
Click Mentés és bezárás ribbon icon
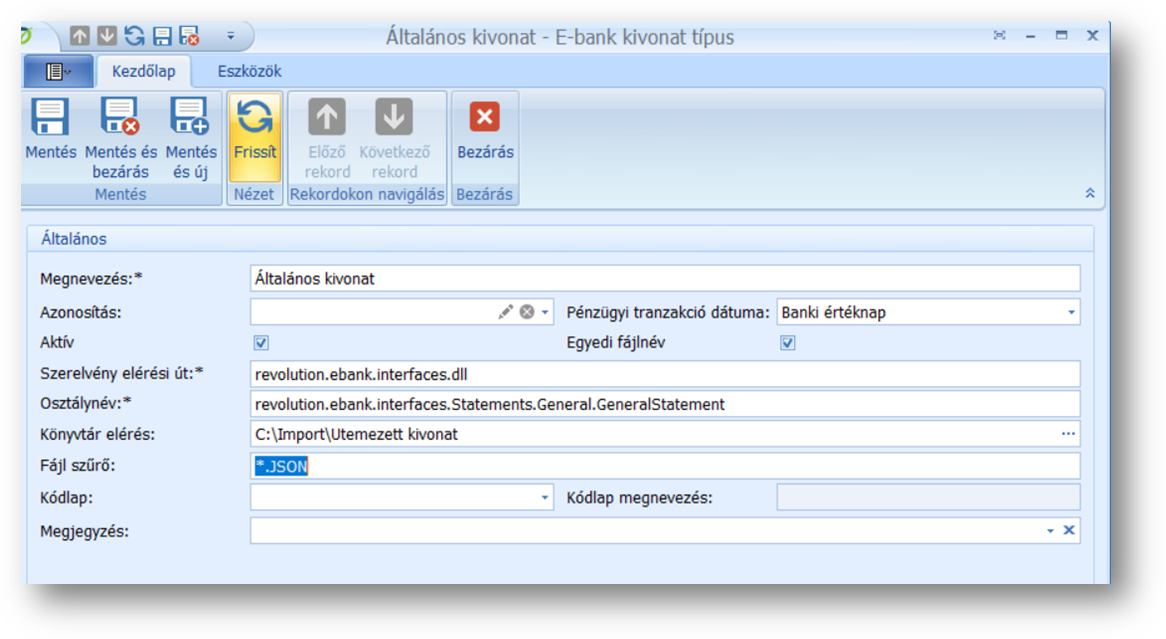[120, 118]
